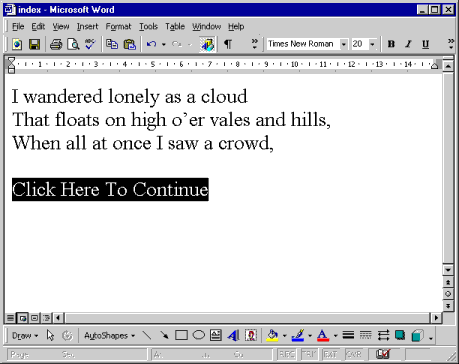459x364 pixels.
Task: Choose the Arrow drawing tool
Action: click(x=164, y=335)
